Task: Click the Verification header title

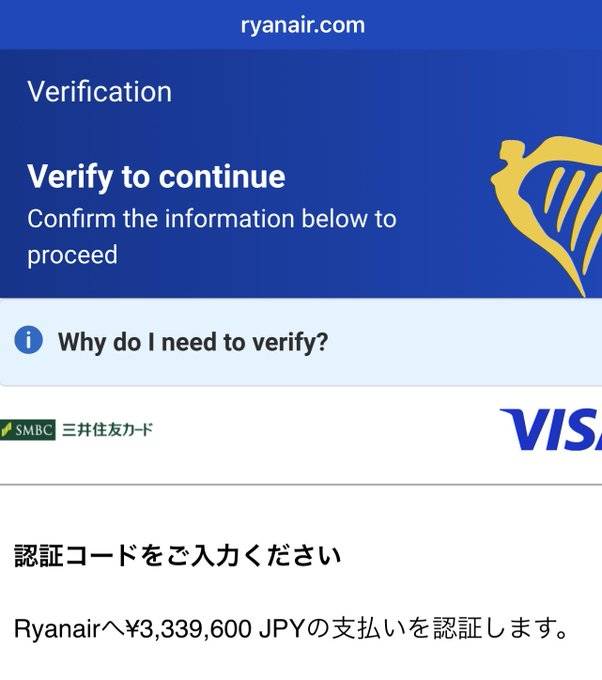Action: 100,92
